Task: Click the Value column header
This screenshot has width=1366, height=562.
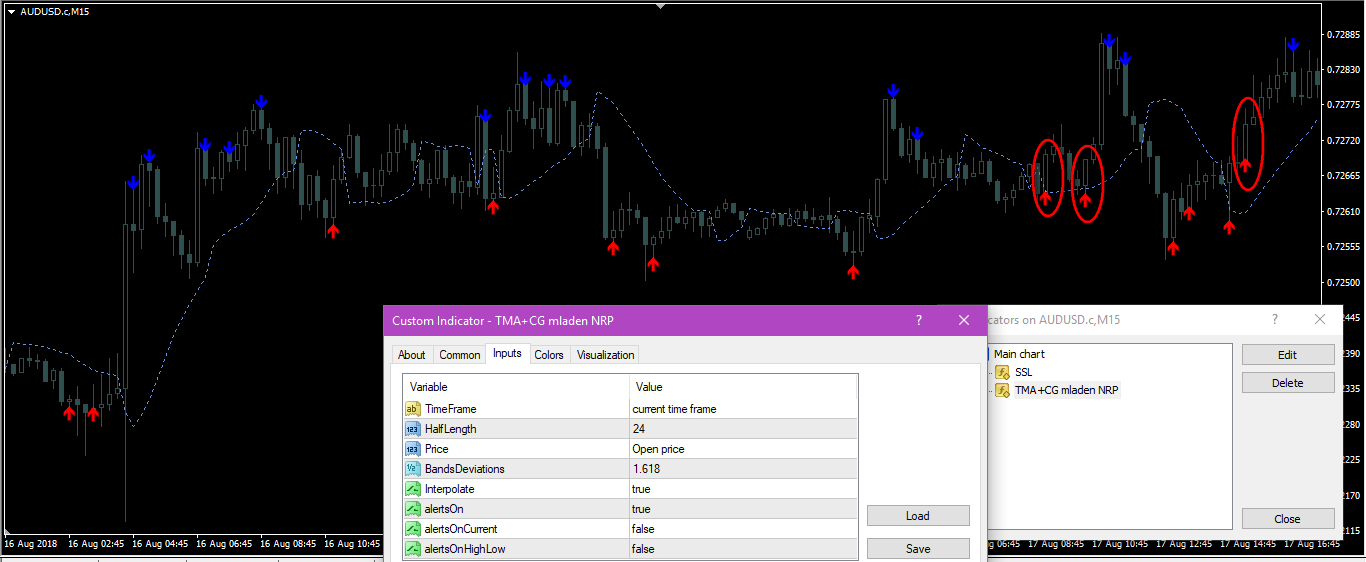Action: 743,387
